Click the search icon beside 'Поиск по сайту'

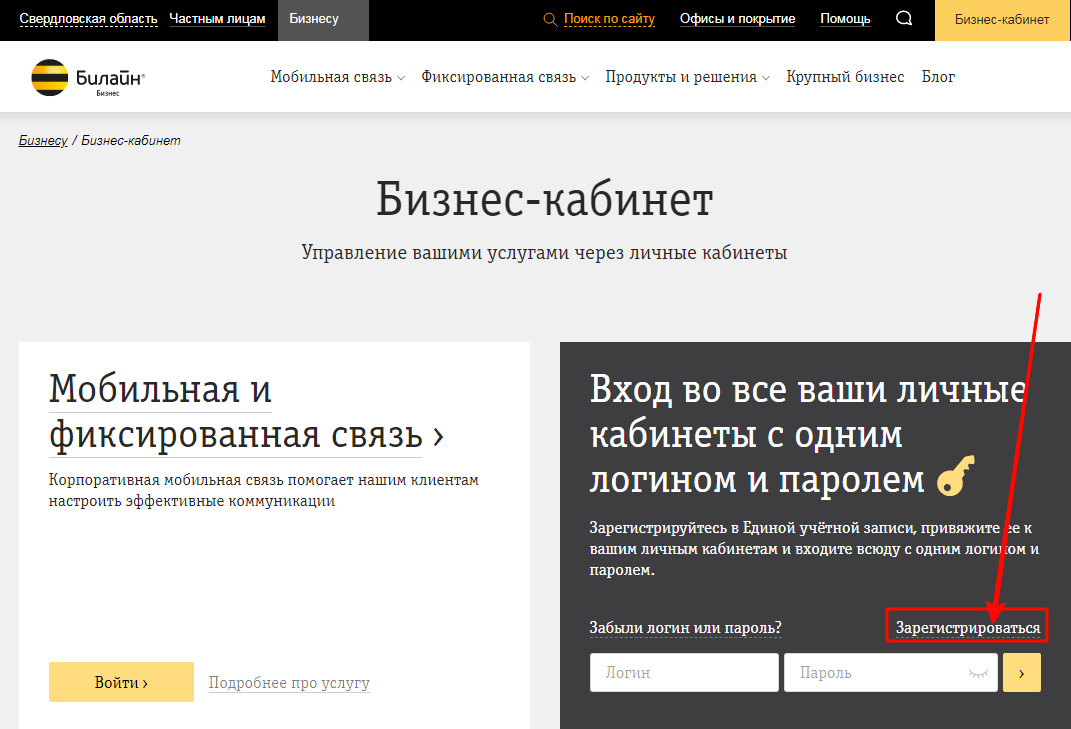(x=550, y=19)
